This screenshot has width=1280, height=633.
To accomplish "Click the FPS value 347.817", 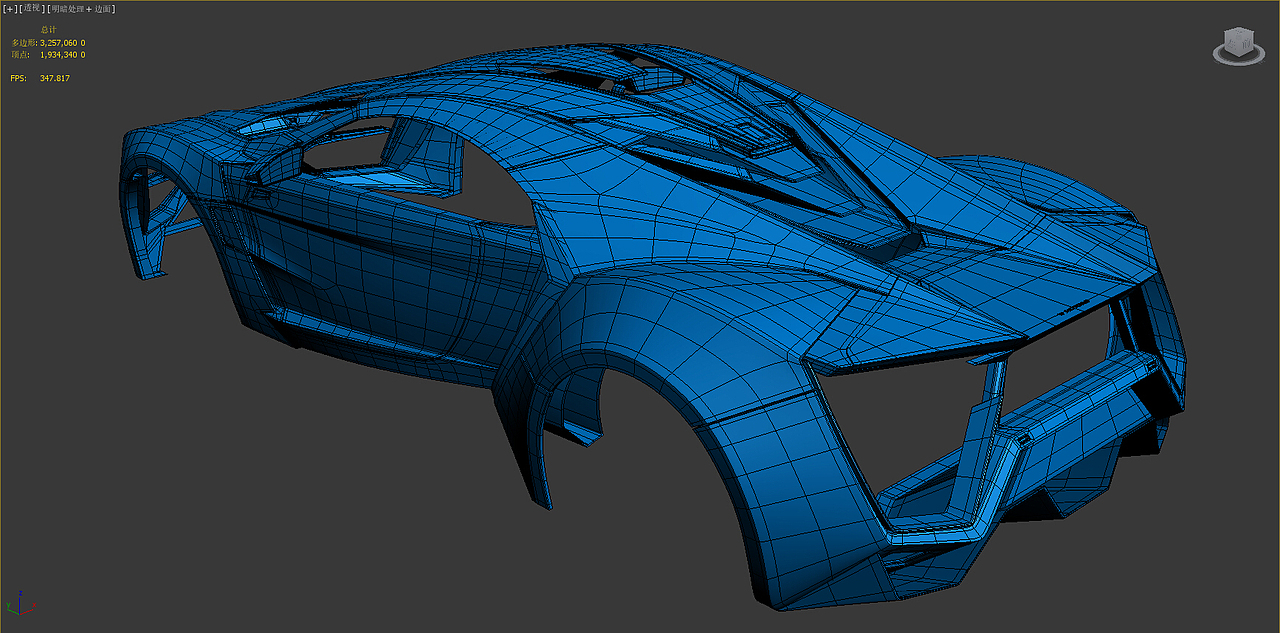I will point(54,78).
